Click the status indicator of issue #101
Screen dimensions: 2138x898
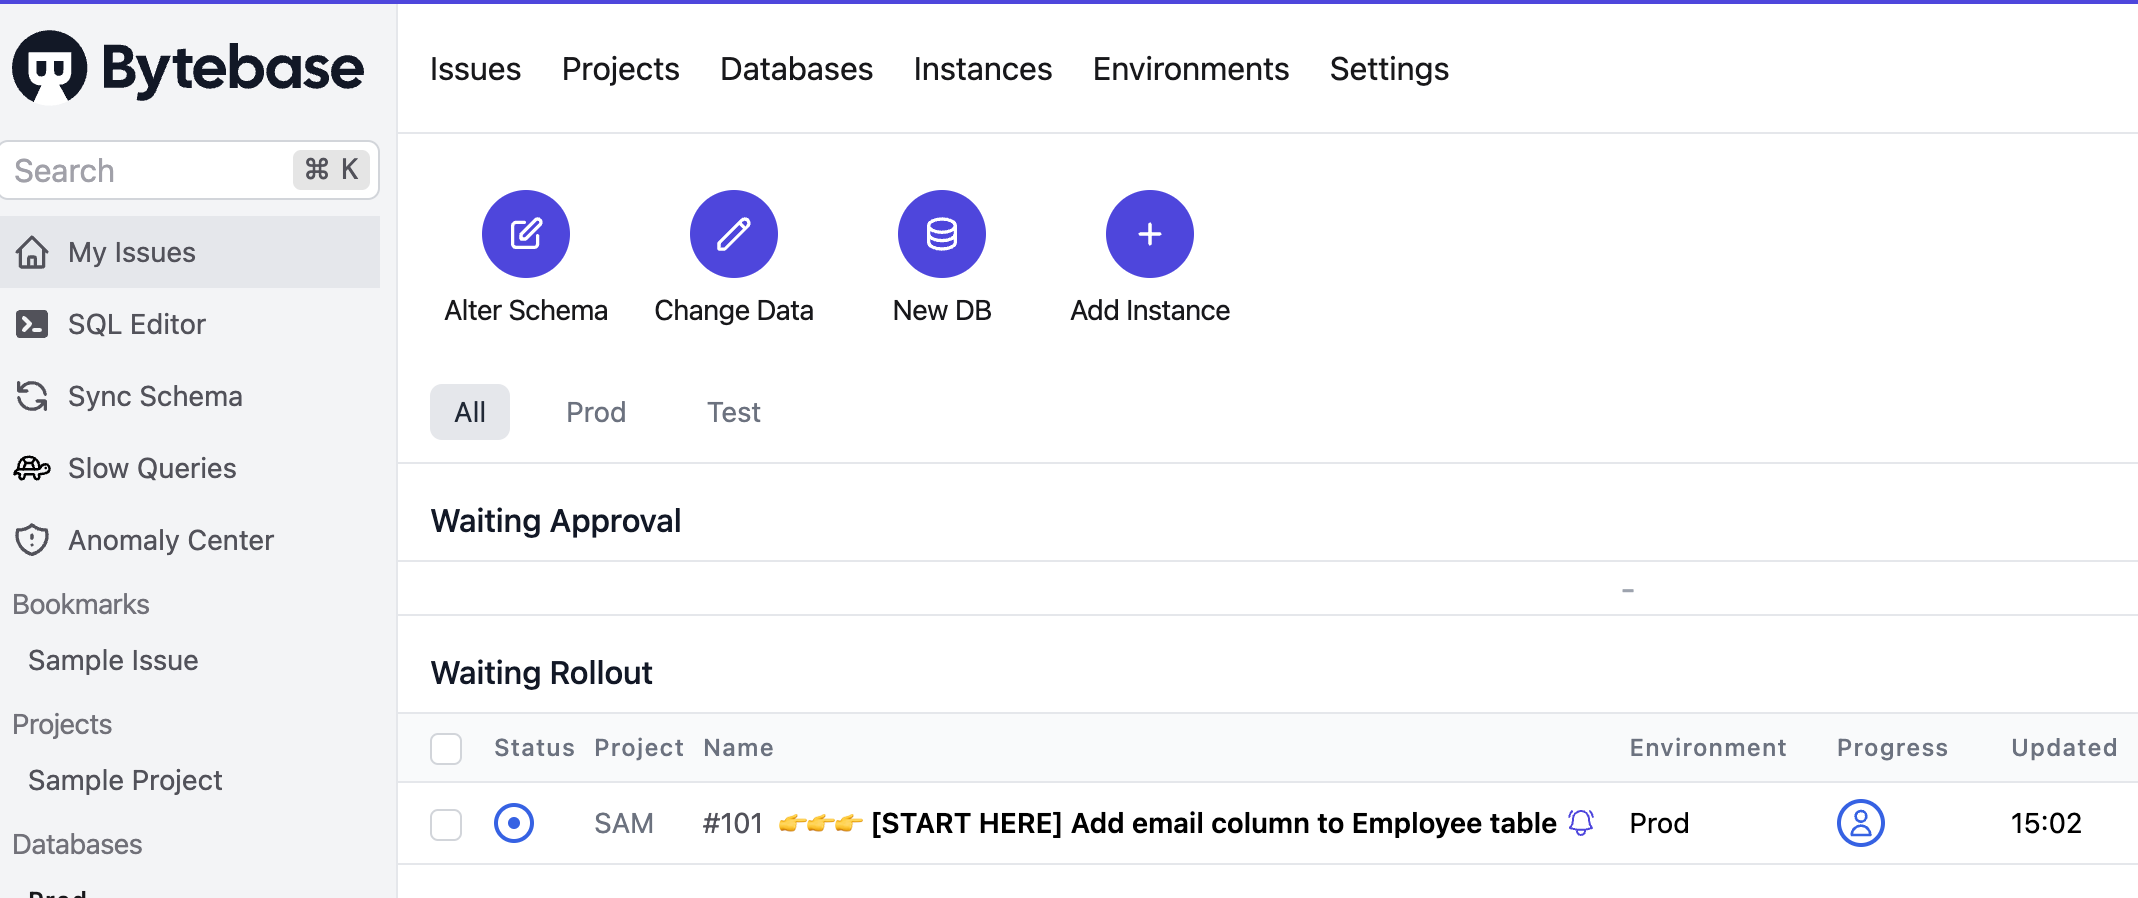pyautogui.click(x=514, y=823)
